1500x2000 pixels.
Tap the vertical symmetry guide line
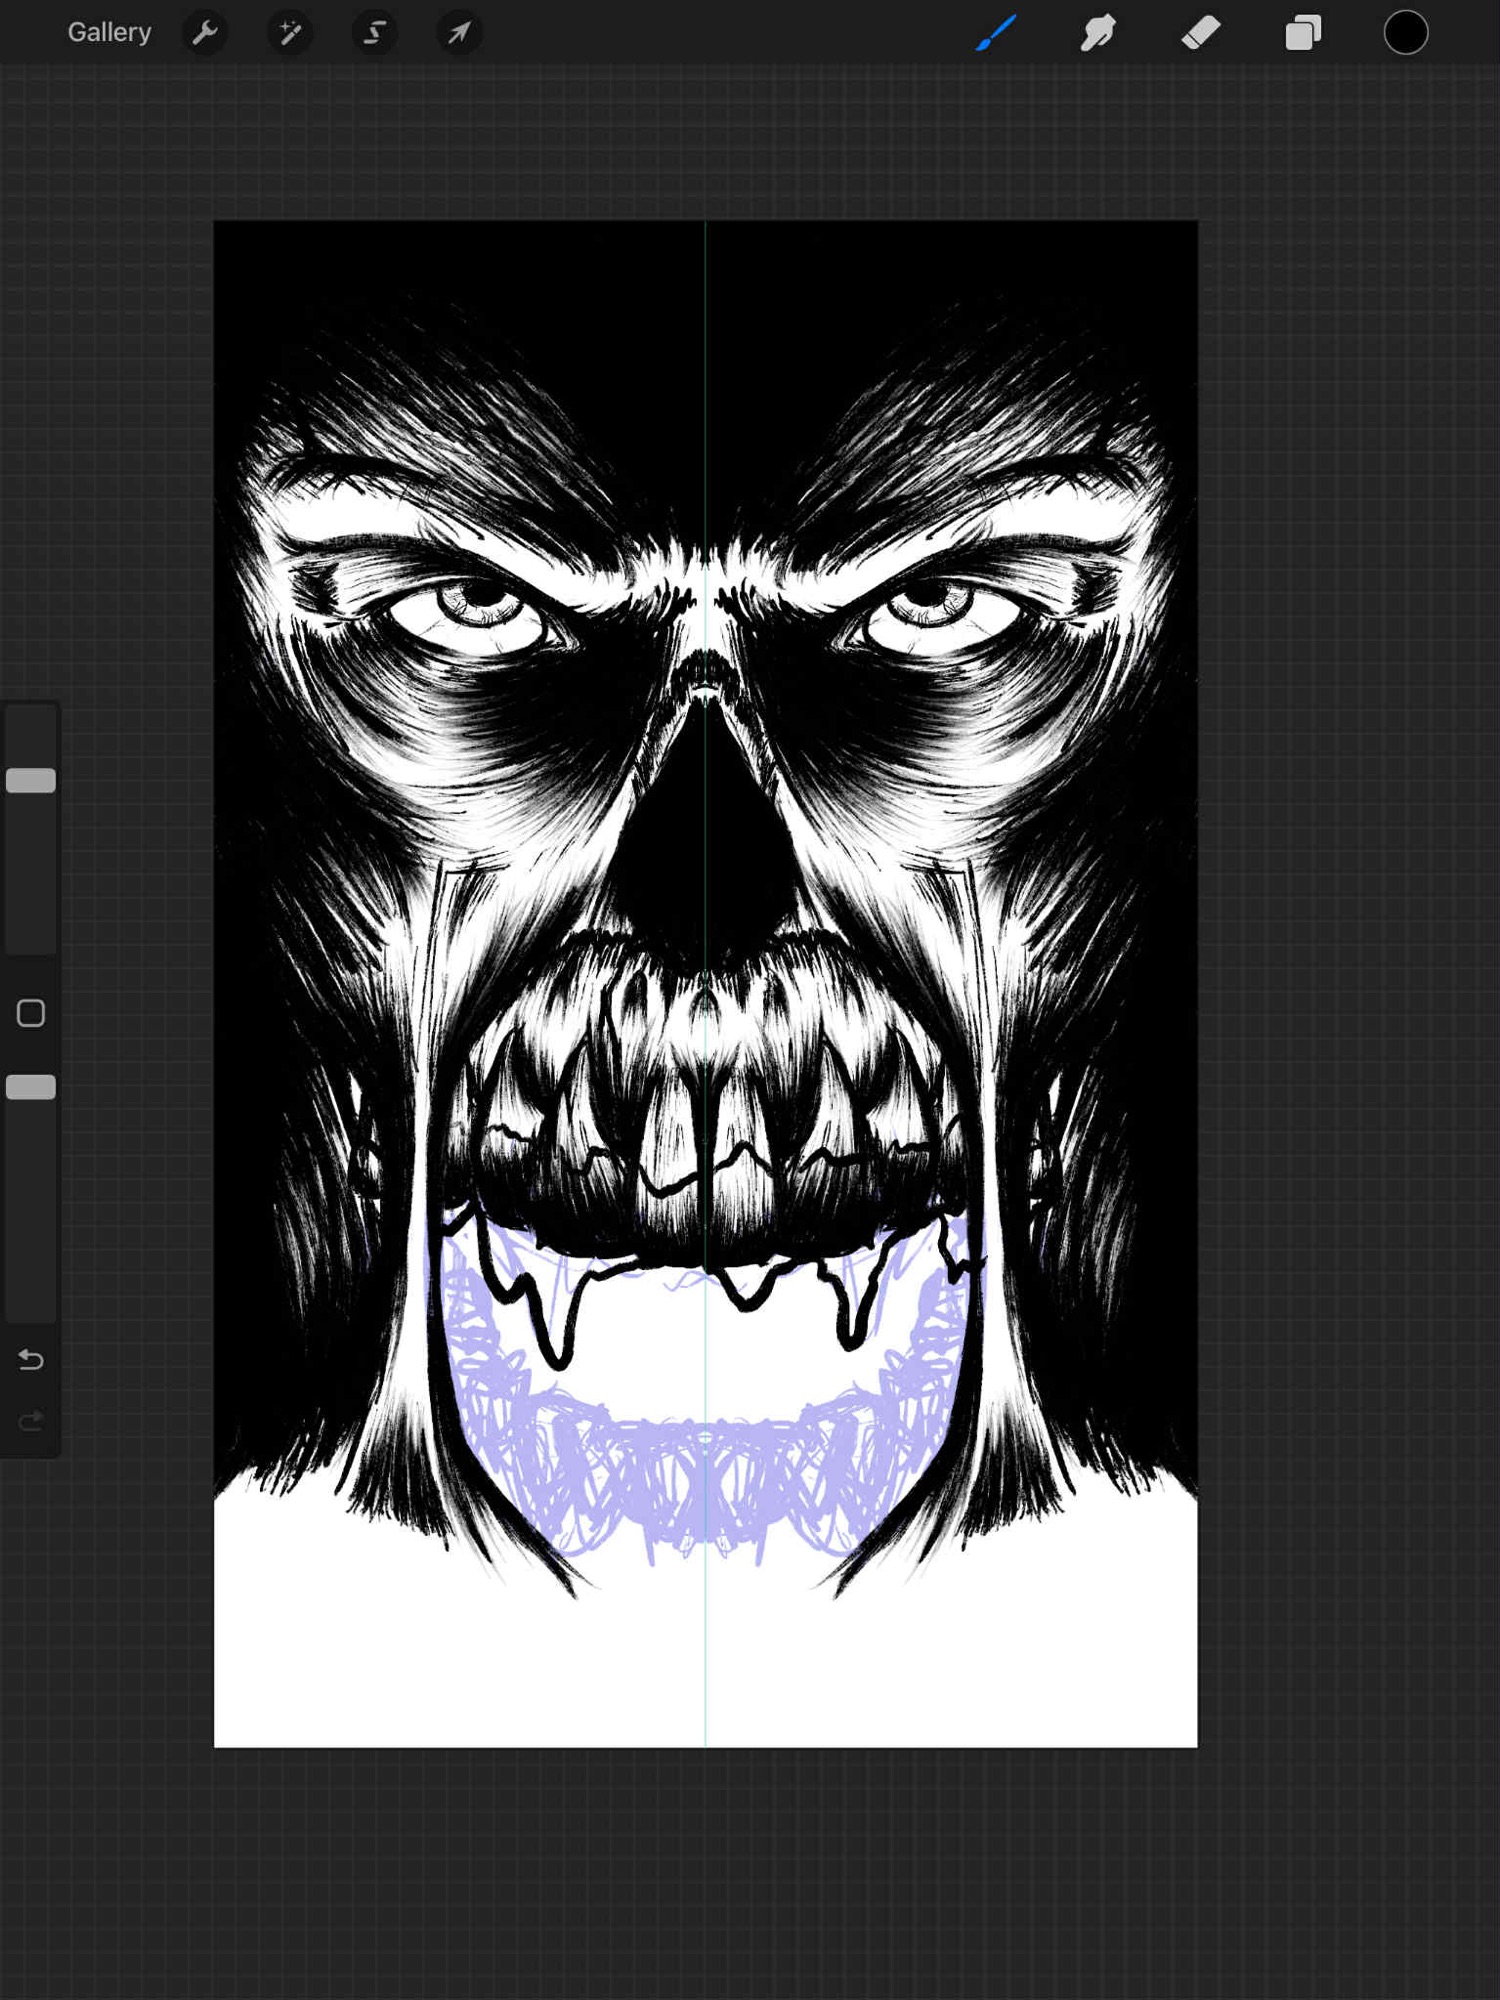pos(705,1650)
